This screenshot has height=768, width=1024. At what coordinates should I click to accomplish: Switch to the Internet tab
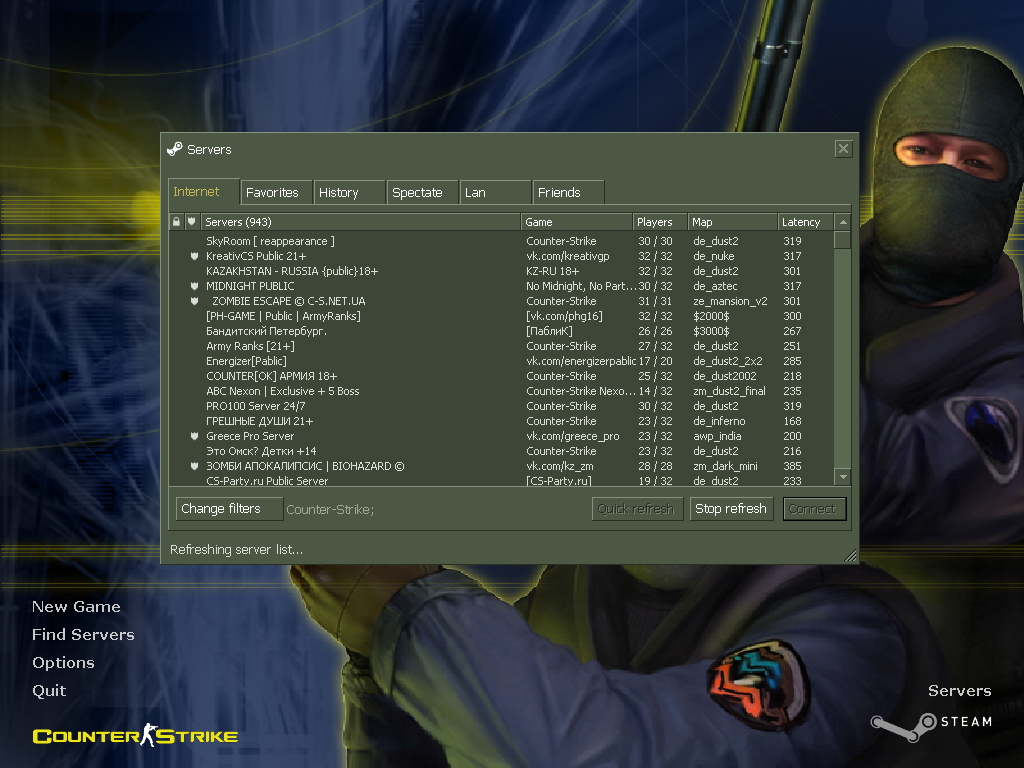[x=203, y=192]
